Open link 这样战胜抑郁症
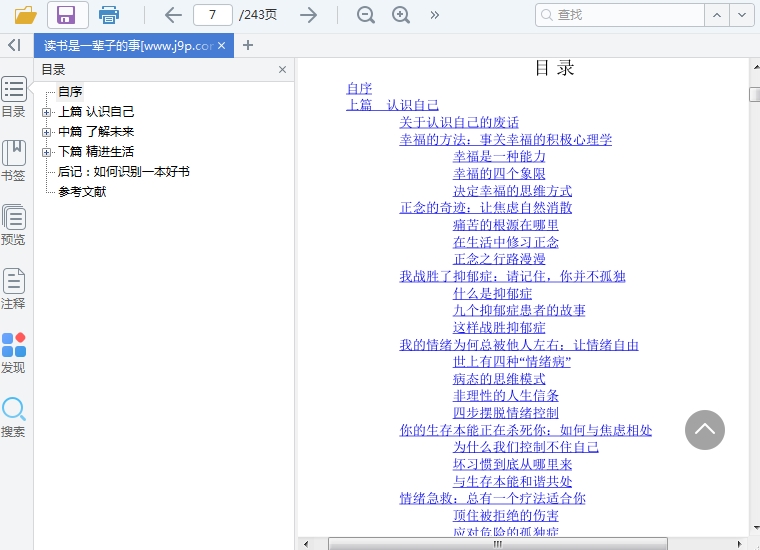This screenshot has height=550, width=760. 499,328
